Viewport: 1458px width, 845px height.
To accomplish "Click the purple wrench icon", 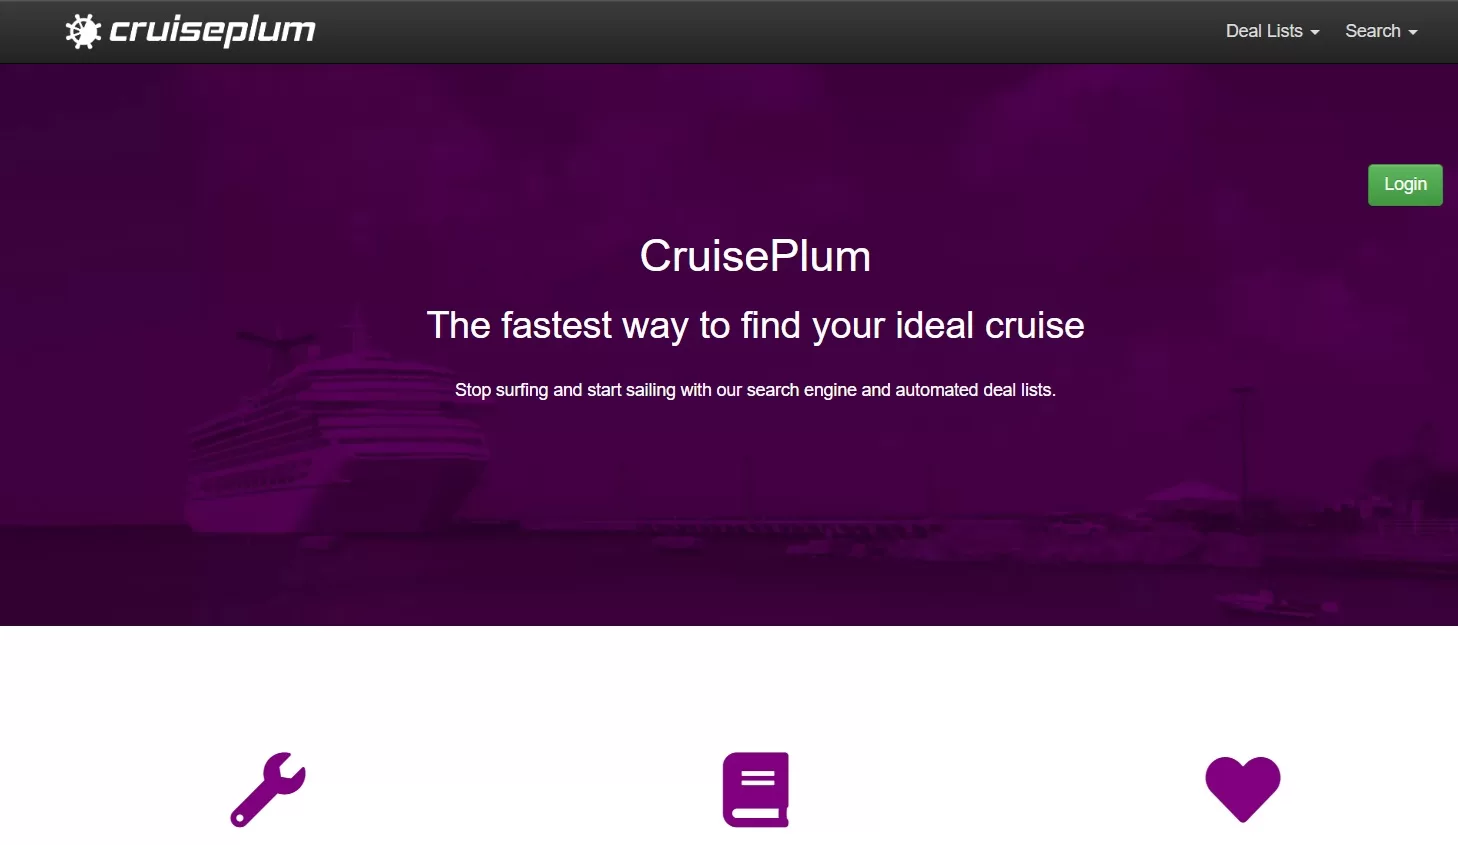I will coord(268,789).
